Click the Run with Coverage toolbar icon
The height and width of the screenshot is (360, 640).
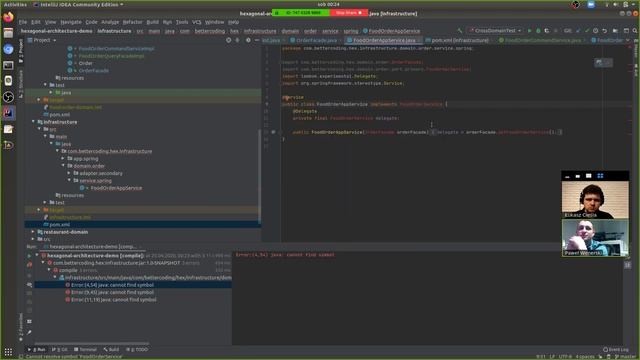547,31
